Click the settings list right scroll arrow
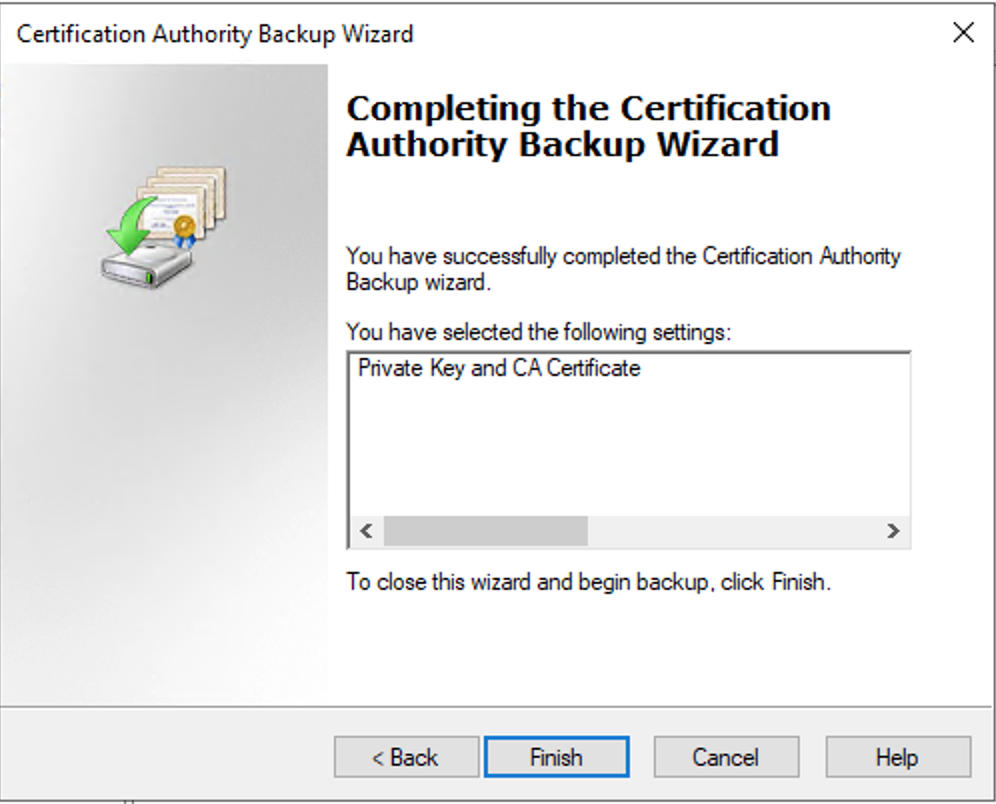The width and height of the screenshot is (996, 804). click(893, 531)
